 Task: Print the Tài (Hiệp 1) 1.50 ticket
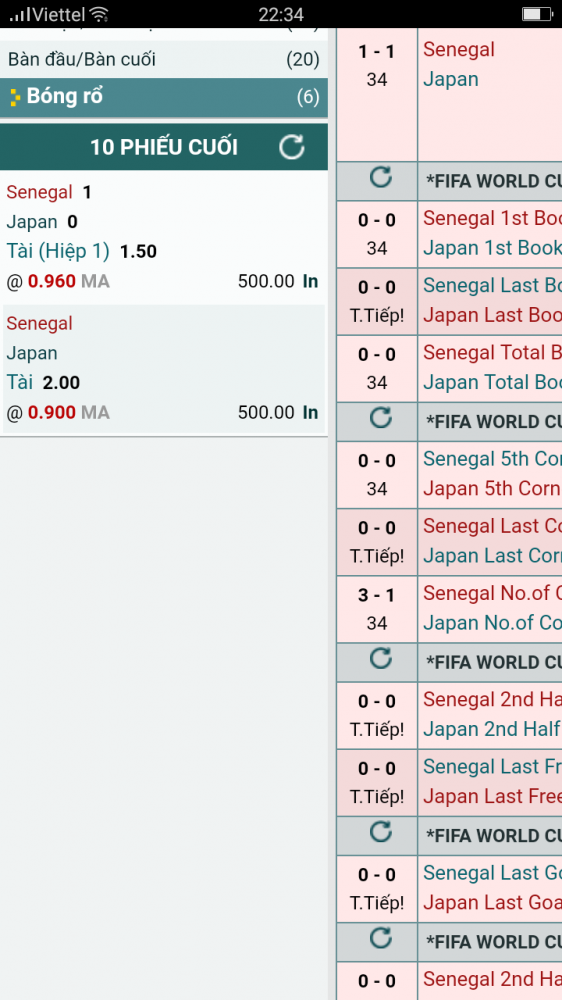pos(310,281)
